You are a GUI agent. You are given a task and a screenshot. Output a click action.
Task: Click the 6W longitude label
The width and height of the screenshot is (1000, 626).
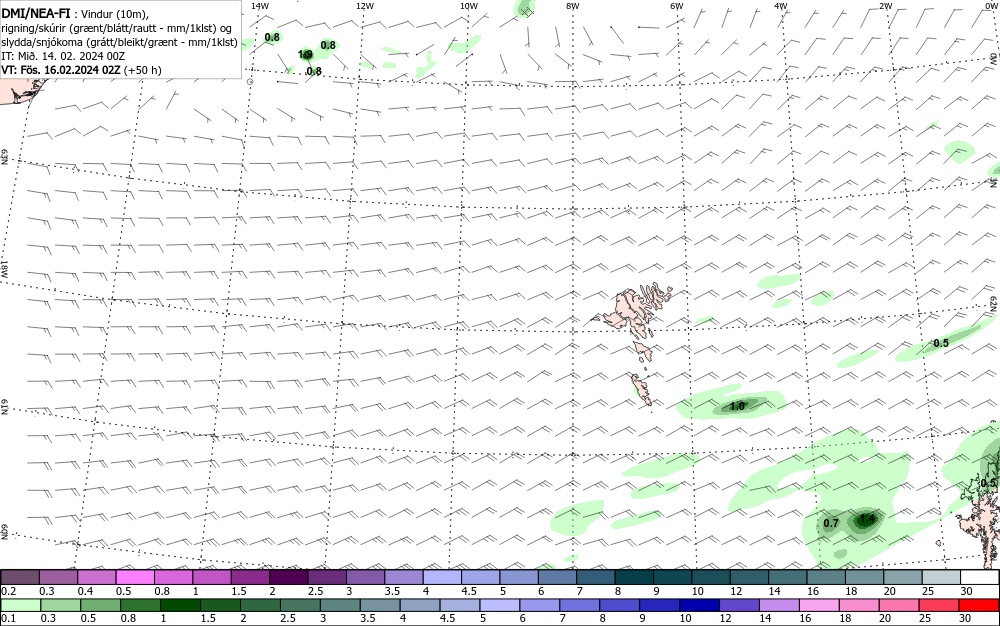pos(677,6)
